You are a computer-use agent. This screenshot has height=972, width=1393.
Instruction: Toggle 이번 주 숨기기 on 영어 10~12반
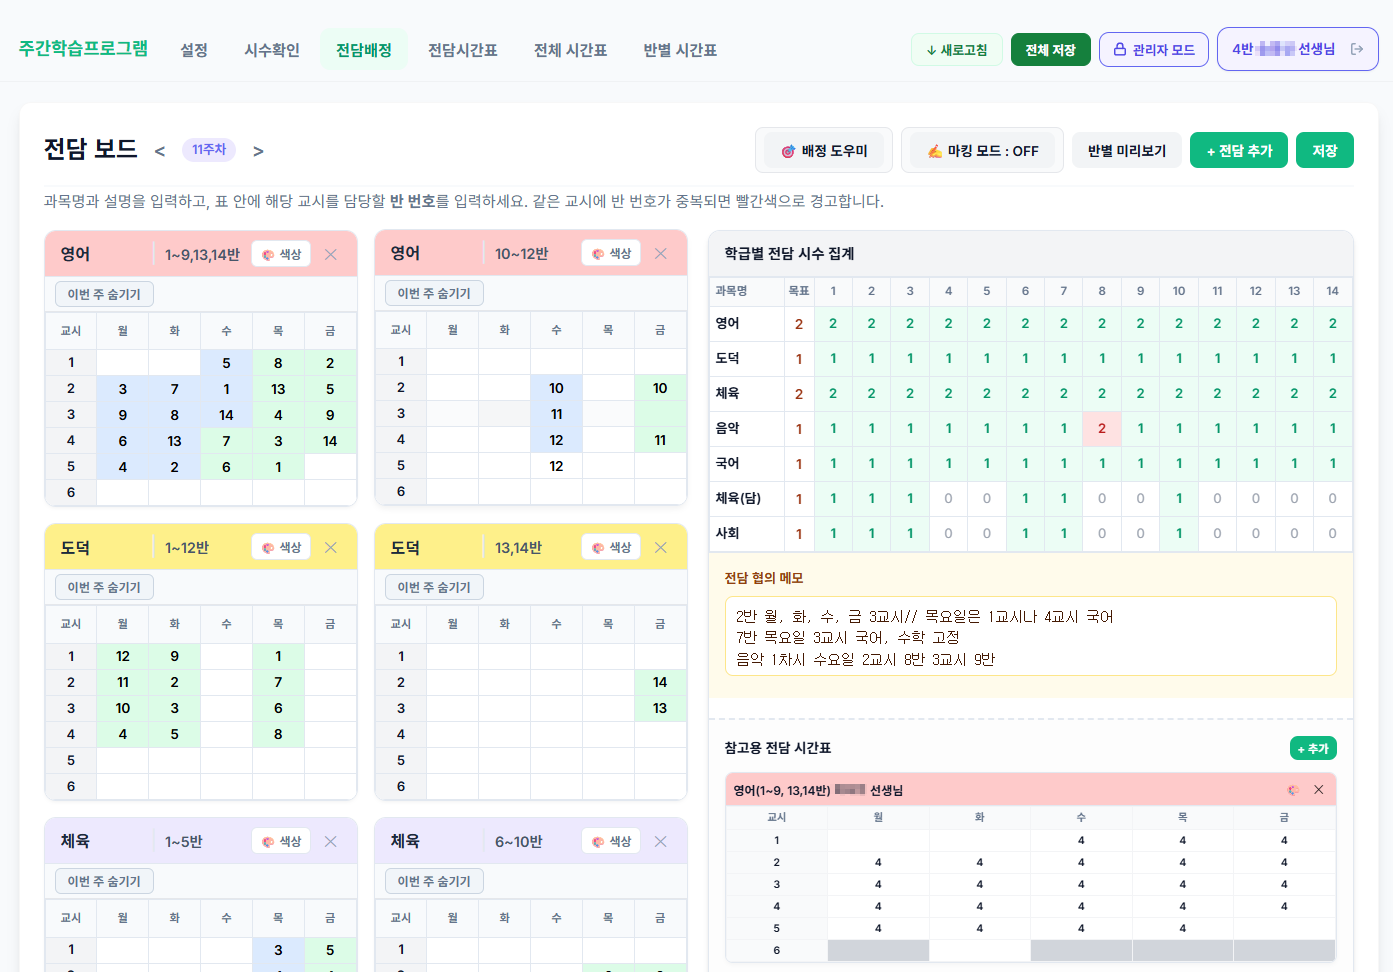pyautogui.click(x=434, y=293)
